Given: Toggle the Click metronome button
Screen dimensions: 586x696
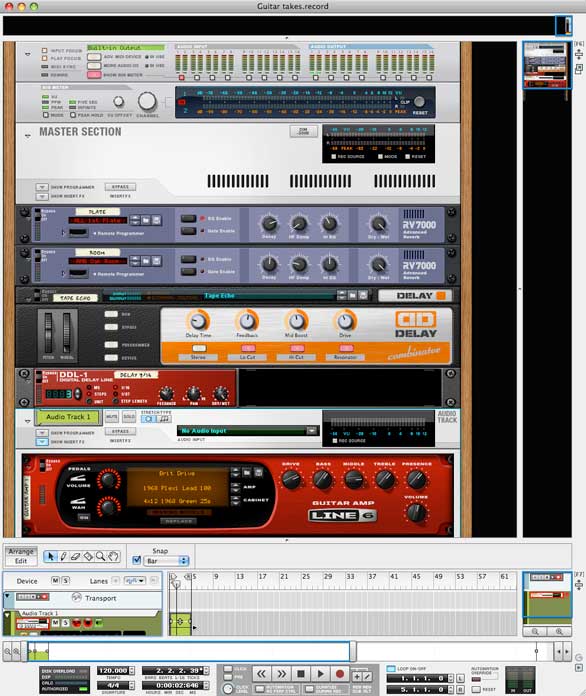Looking at the screenshot, I should click(x=228, y=669).
